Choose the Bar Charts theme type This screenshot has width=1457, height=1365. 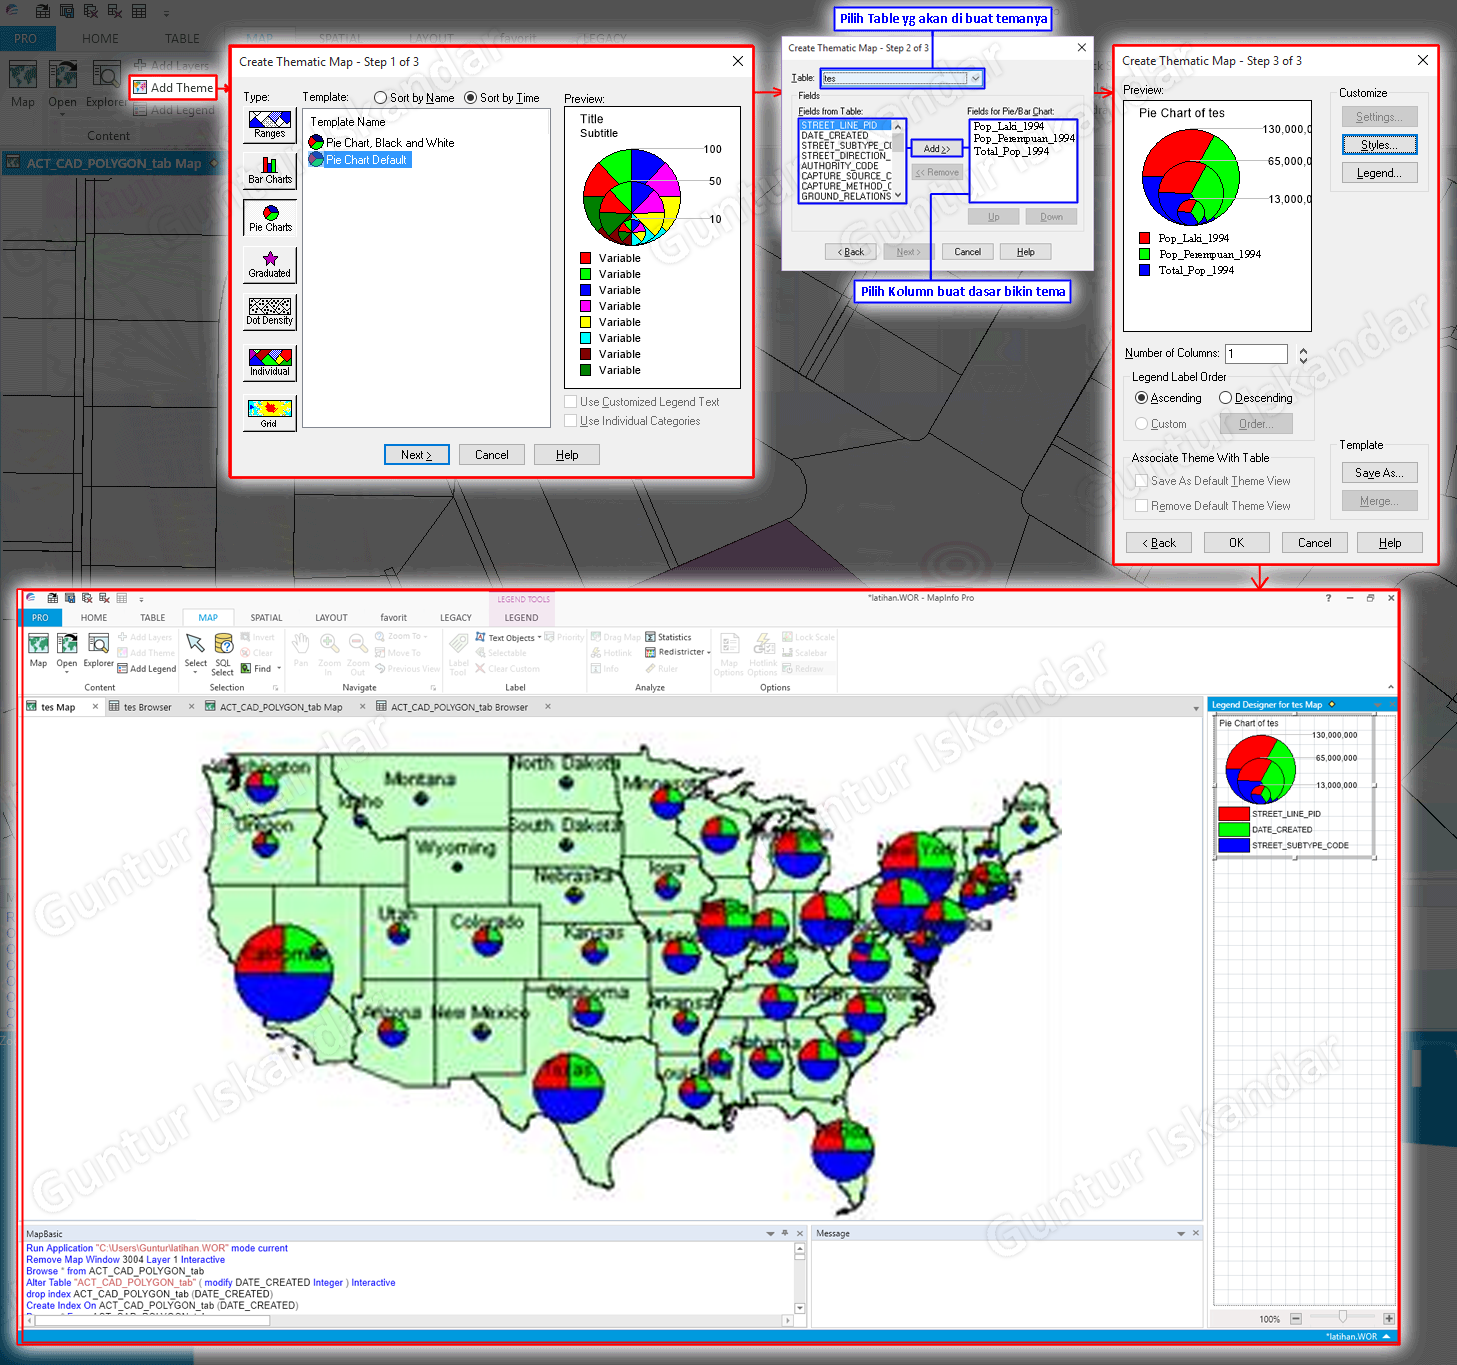pyautogui.click(x=270, y=170)
